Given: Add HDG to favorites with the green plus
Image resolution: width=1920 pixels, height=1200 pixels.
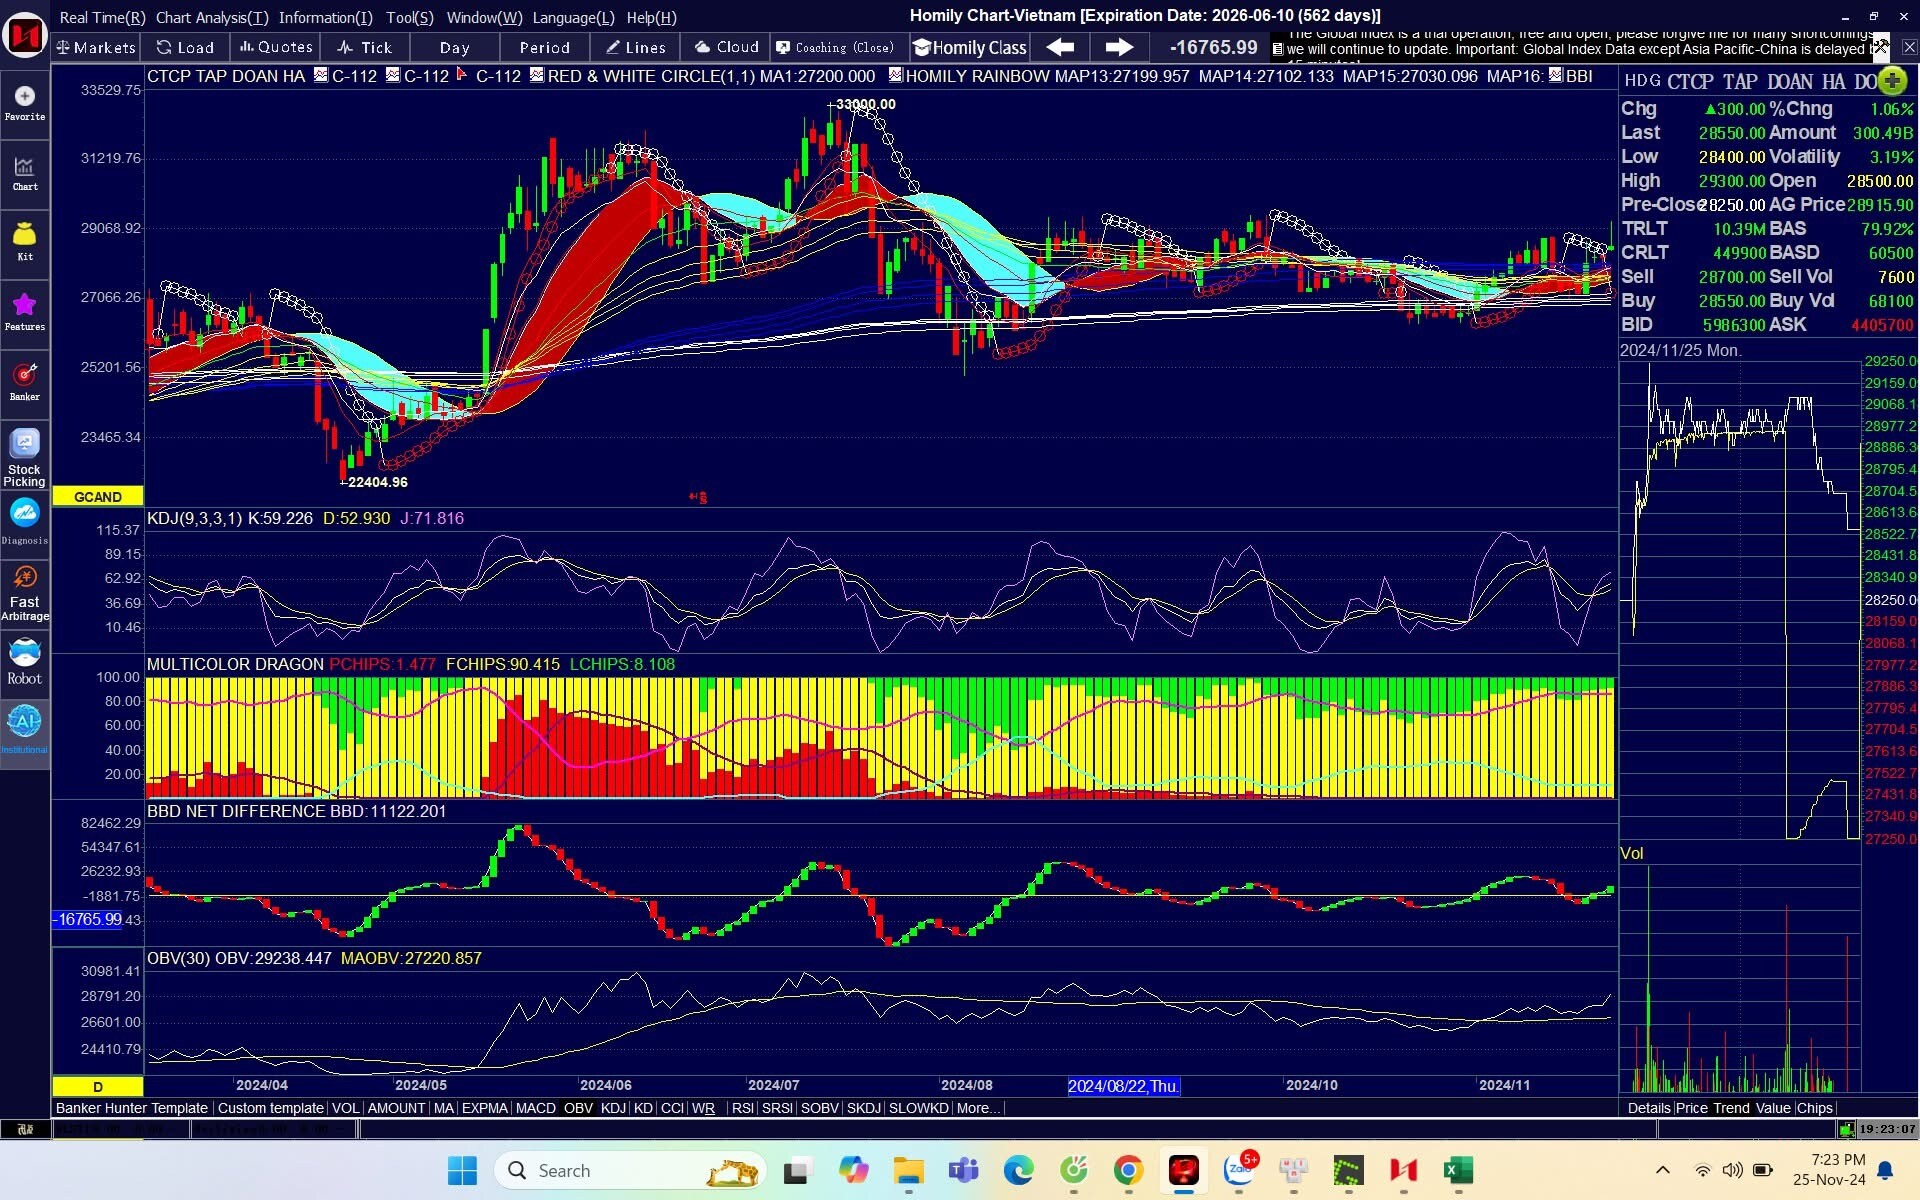Looking at the screenshot, I should 1892,81.
